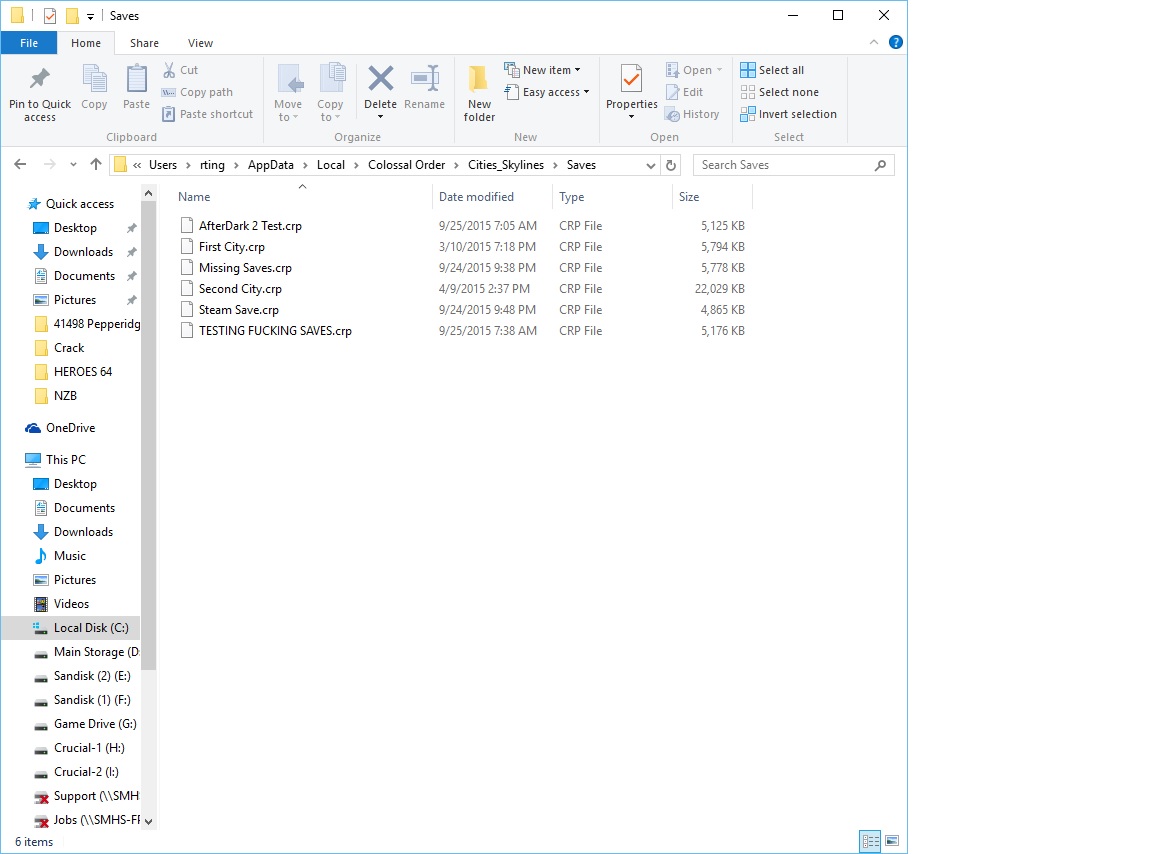Open the address bar history dropdown
Viewport: 1152px width, 854px height.
651,165
